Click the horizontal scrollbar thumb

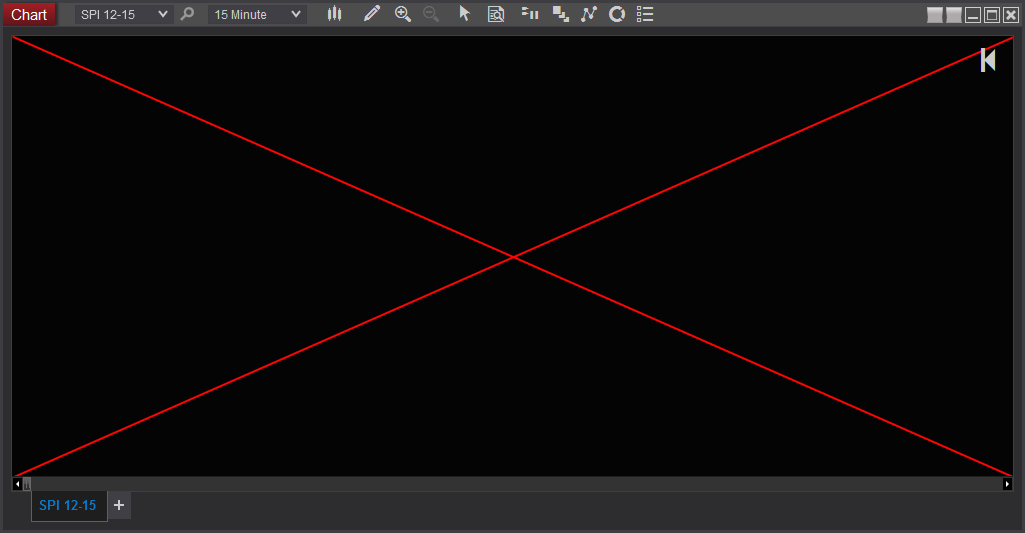point(27,484)
